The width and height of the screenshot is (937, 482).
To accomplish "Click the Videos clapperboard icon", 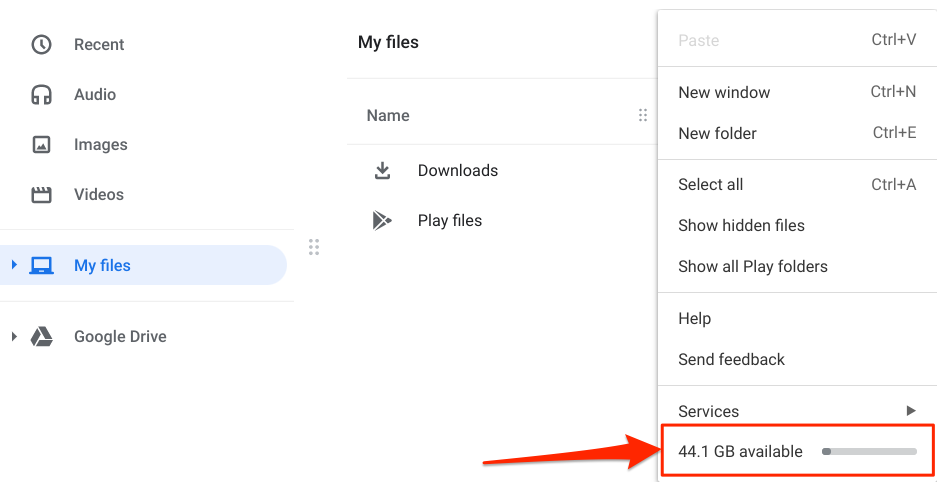I will click(41, 195).
